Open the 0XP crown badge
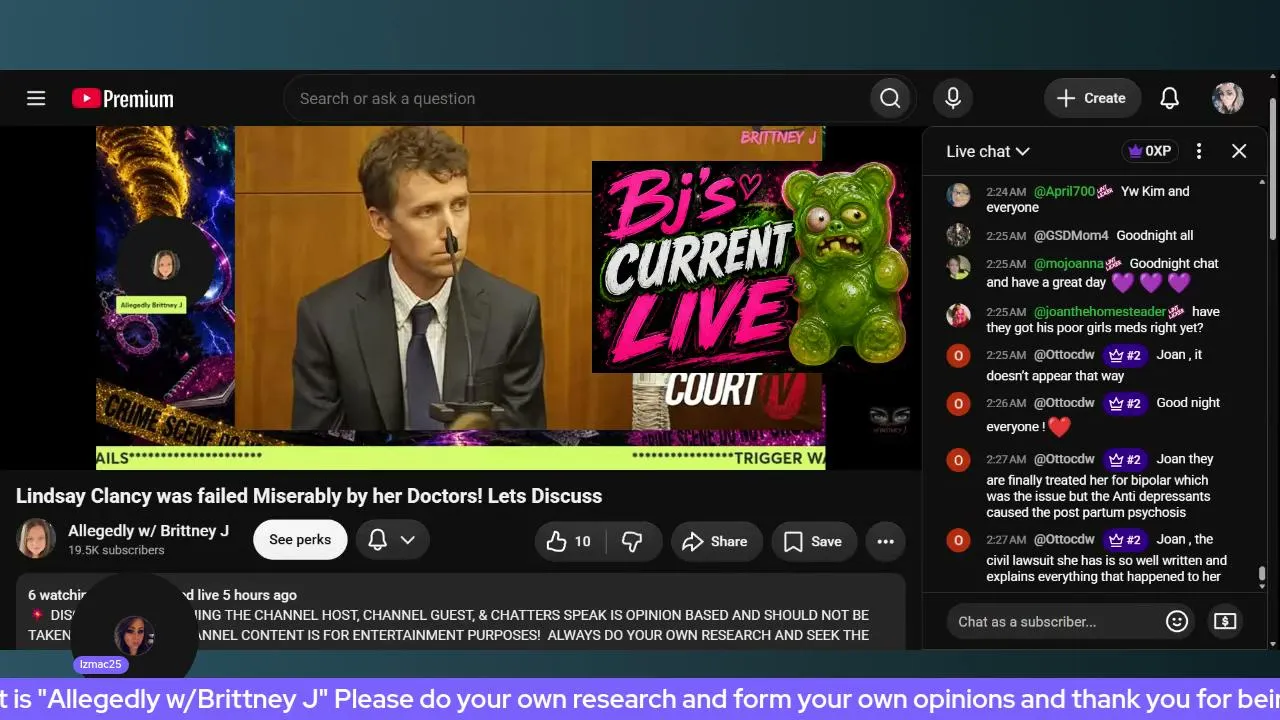The image size is (1280, 720). click(x=1150, y=151)
